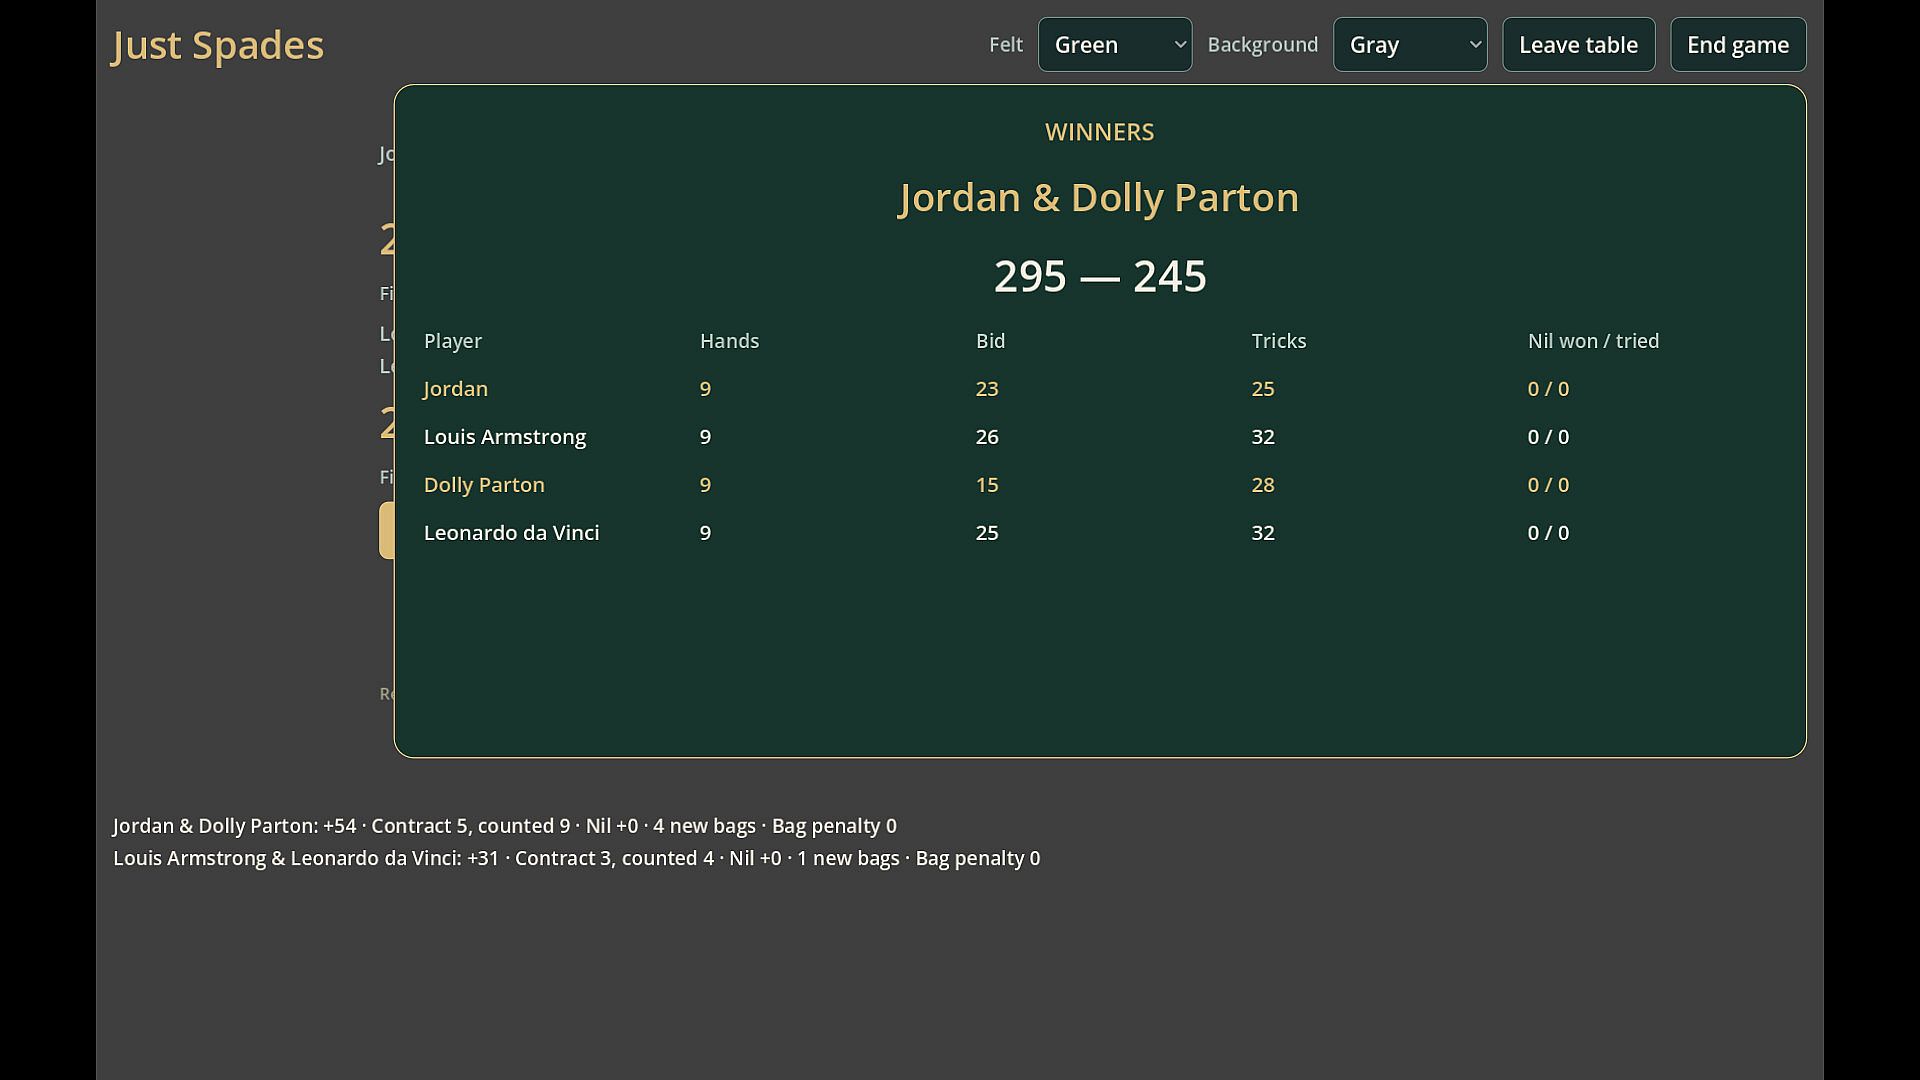The image size is (1920, 1080).
Task: Select the Louis Armstrong player row
Action: pos(1100,437)
